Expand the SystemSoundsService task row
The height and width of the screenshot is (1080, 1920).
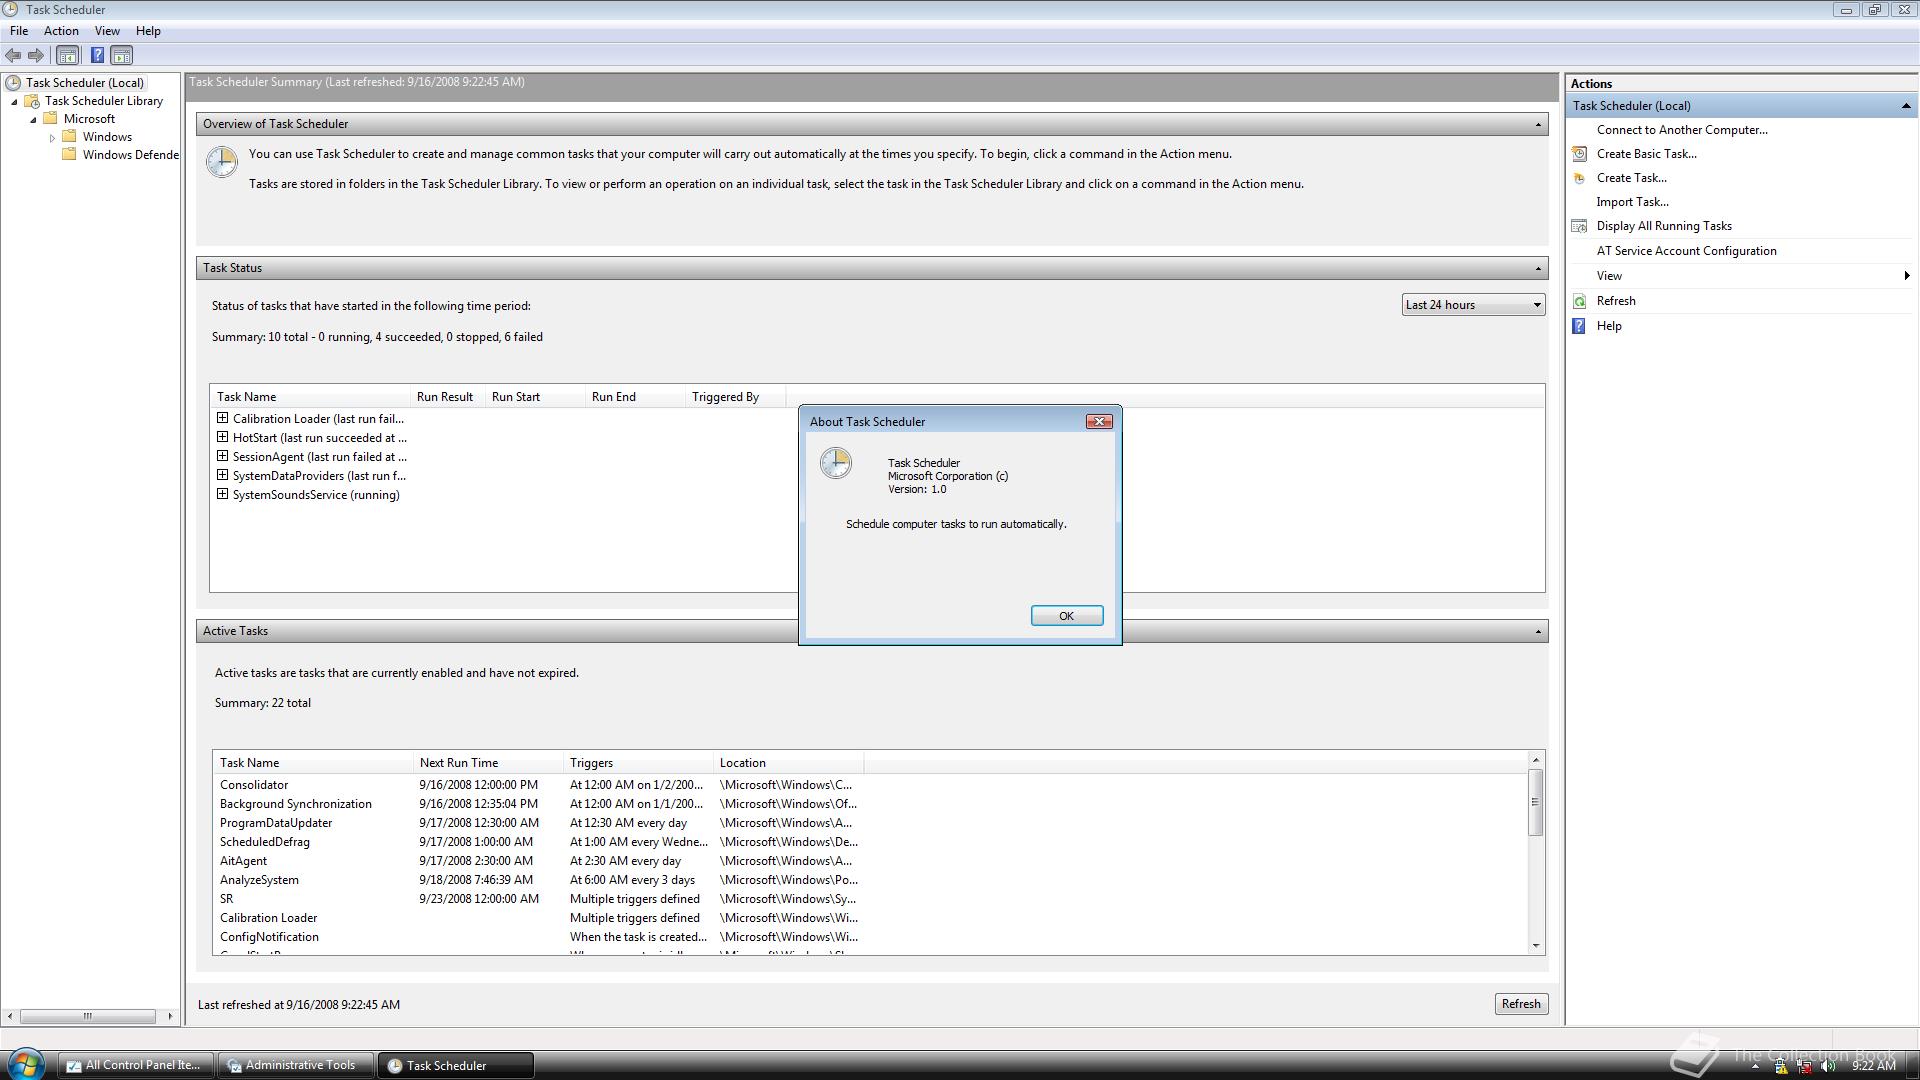(x=222, y=494)
